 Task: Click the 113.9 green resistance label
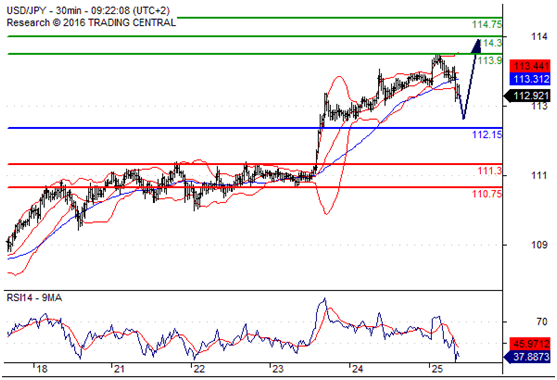[x=490, y=60]
